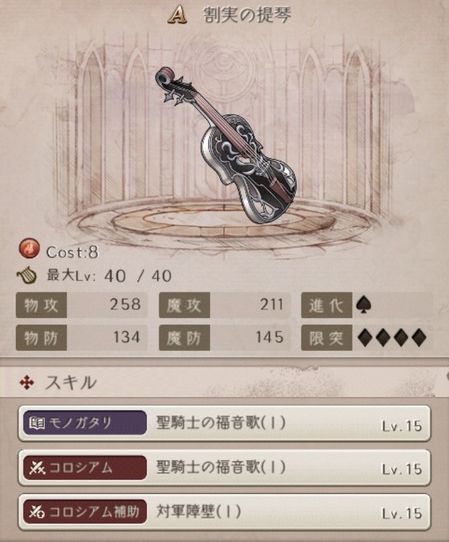Open the 対軍障壁 support skill row
The width and height of the screenshot is (449, 542).
click(224, 512)
